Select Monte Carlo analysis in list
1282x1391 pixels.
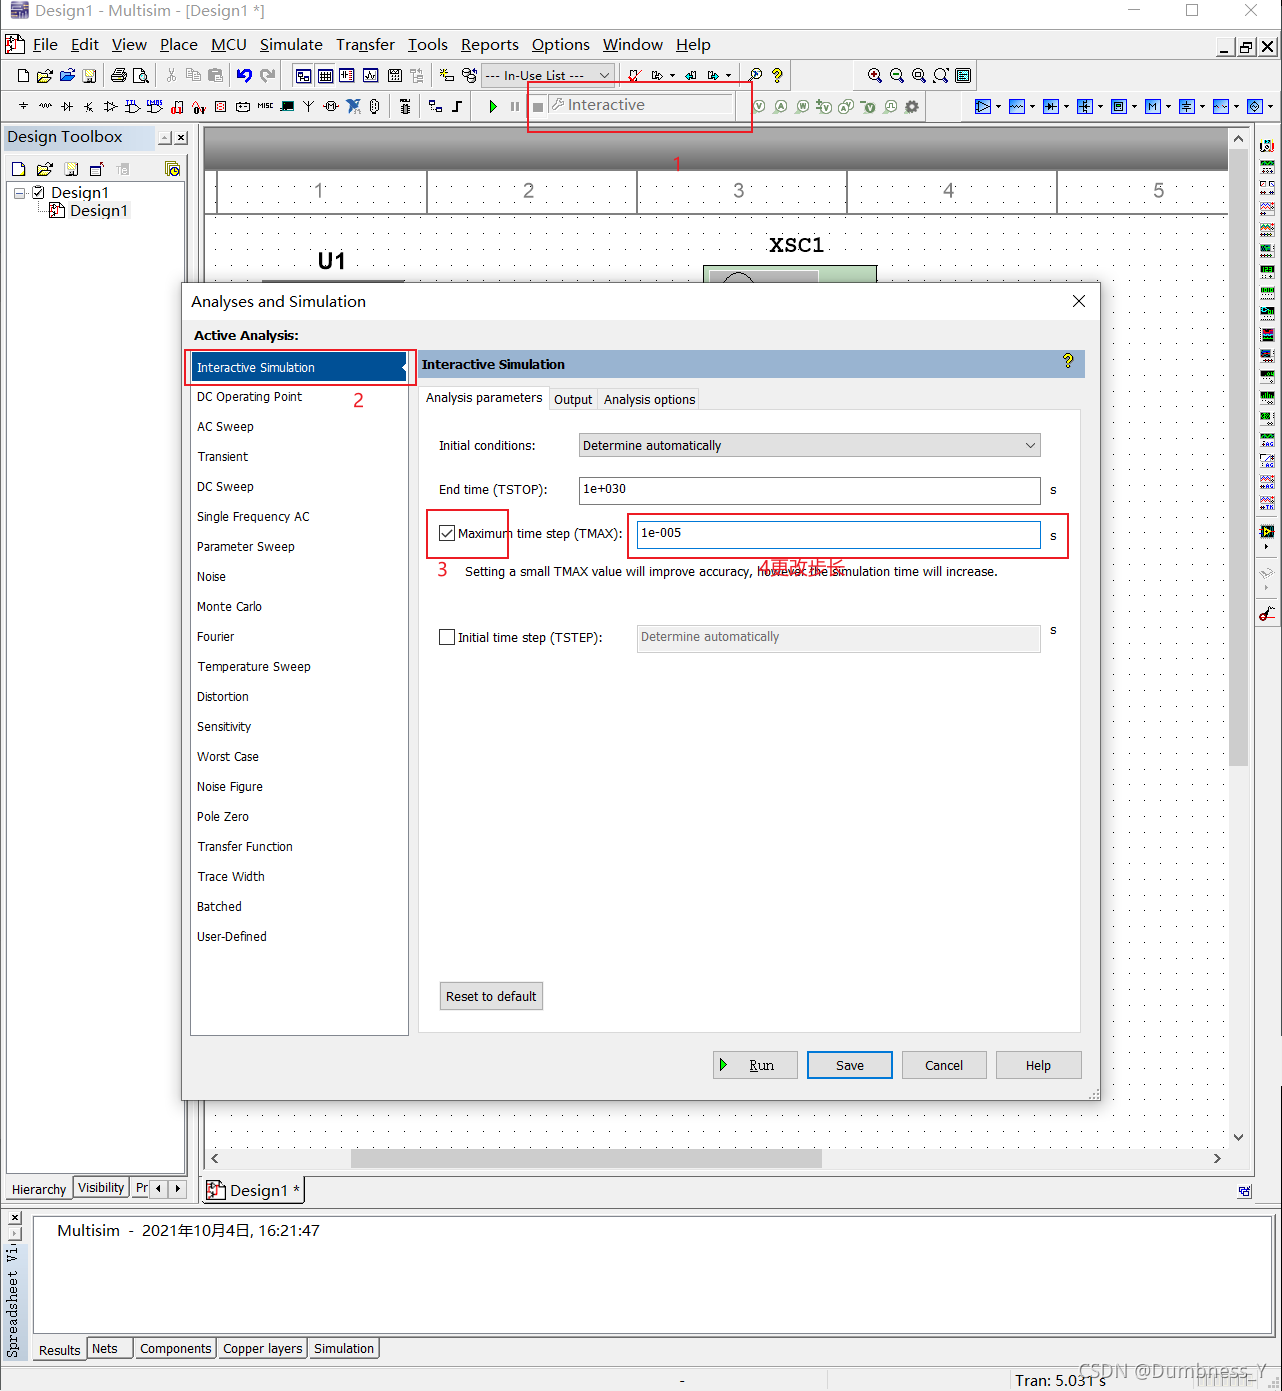(x=229, y=606)
